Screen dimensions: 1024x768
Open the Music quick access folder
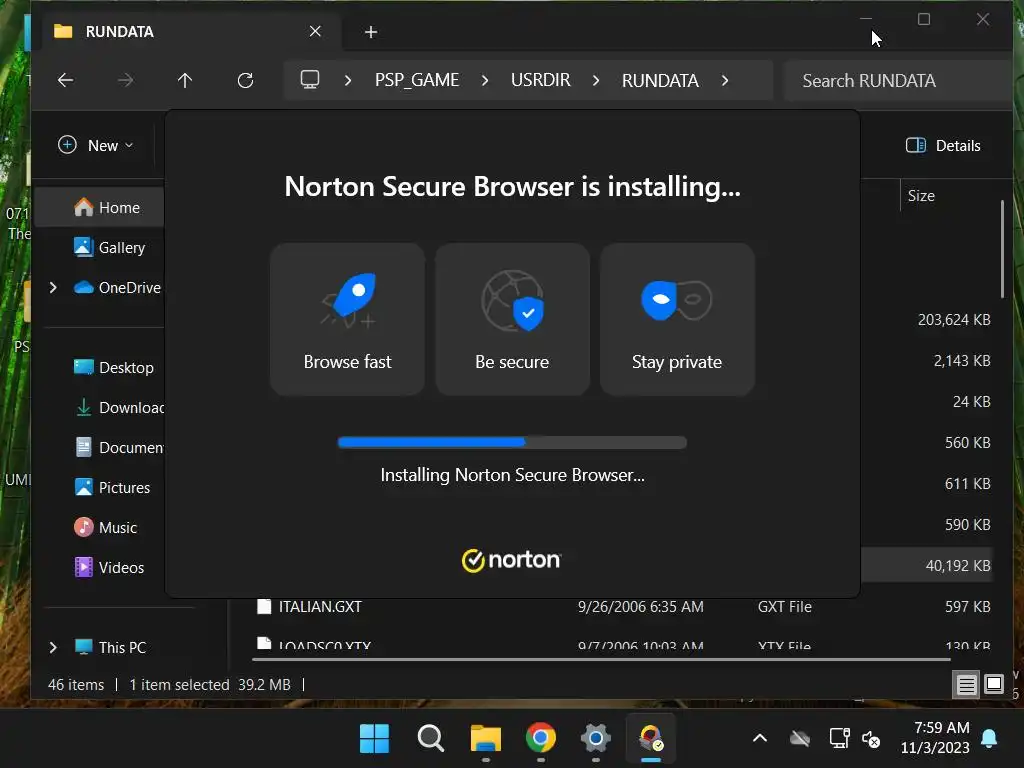tap(105, 527)
